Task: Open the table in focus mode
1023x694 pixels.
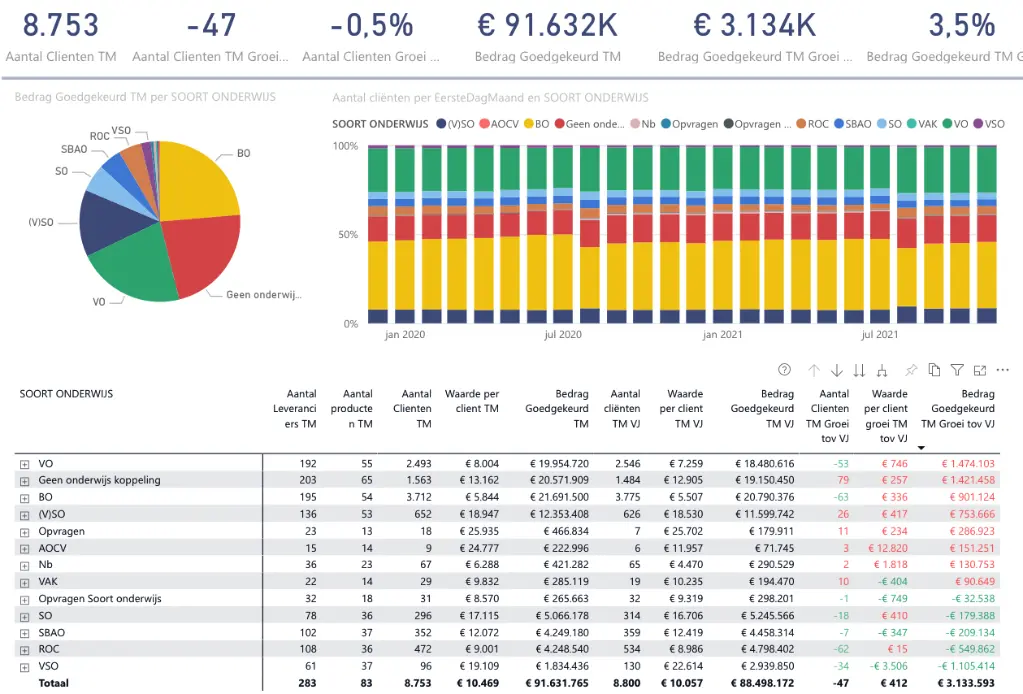Action: 980,370
